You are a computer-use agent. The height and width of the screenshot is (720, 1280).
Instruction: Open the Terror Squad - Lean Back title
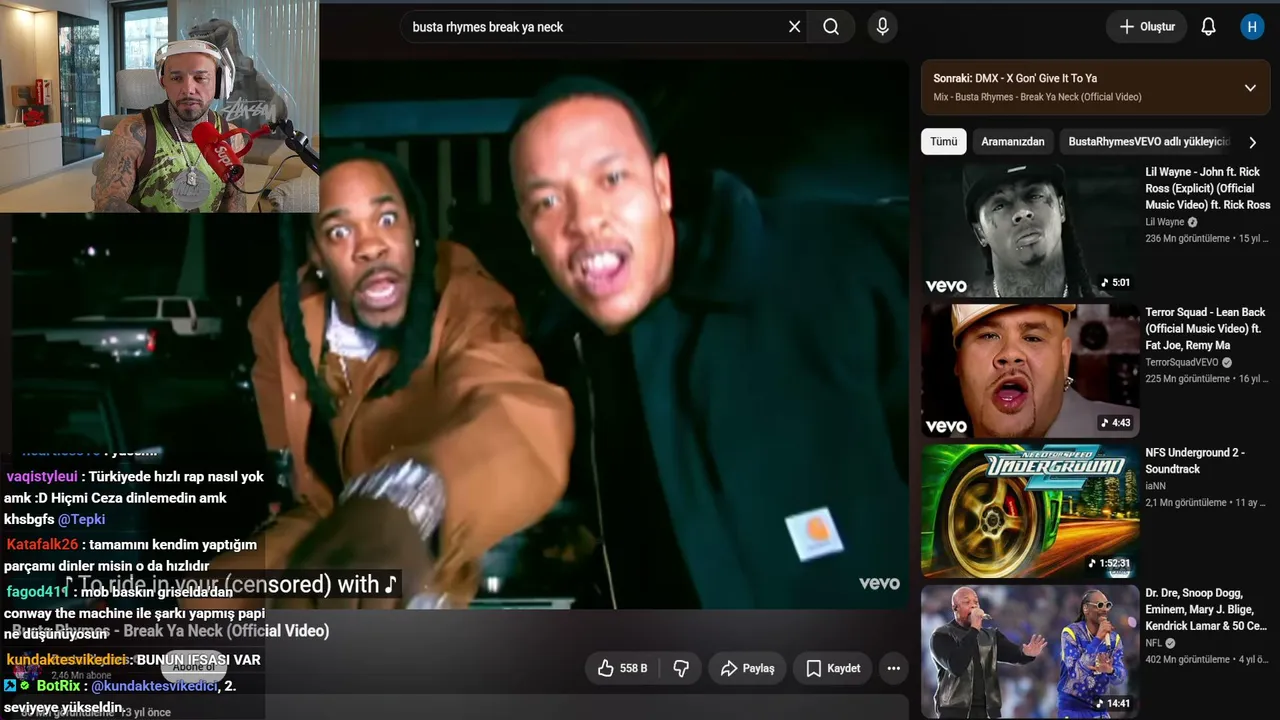[1205, 328]
